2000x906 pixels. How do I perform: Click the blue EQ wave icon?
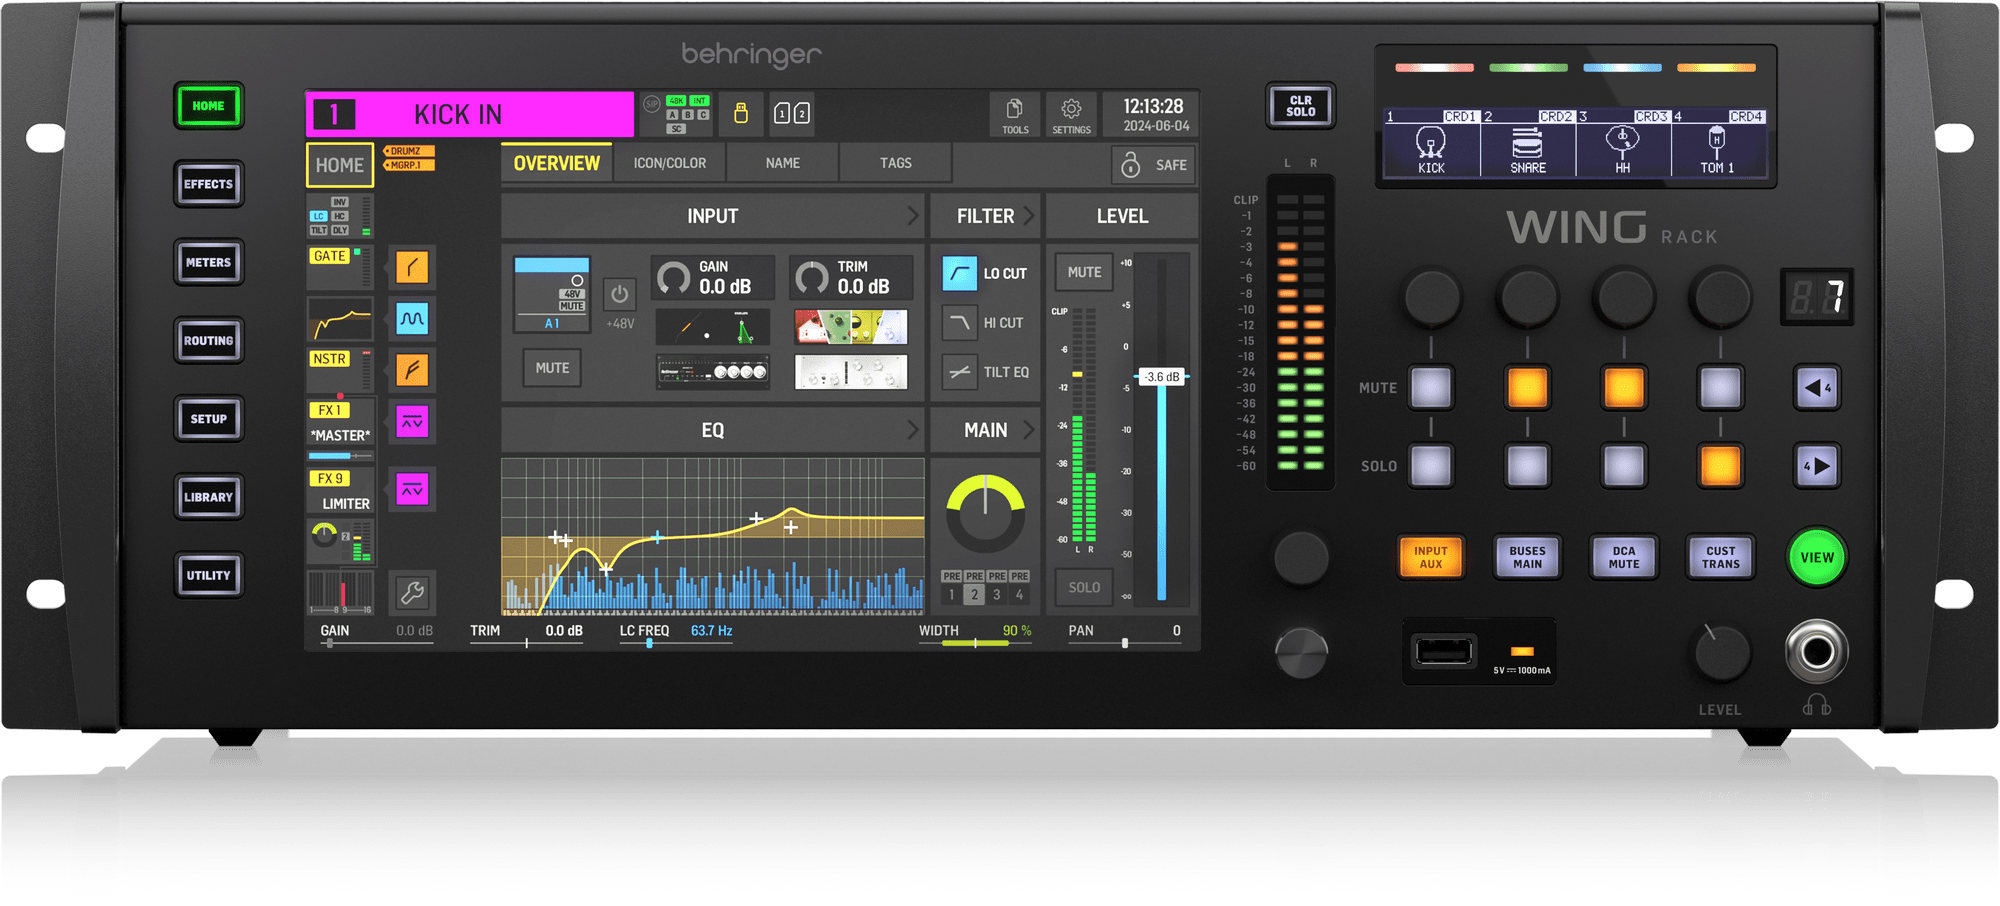point(412,319)
